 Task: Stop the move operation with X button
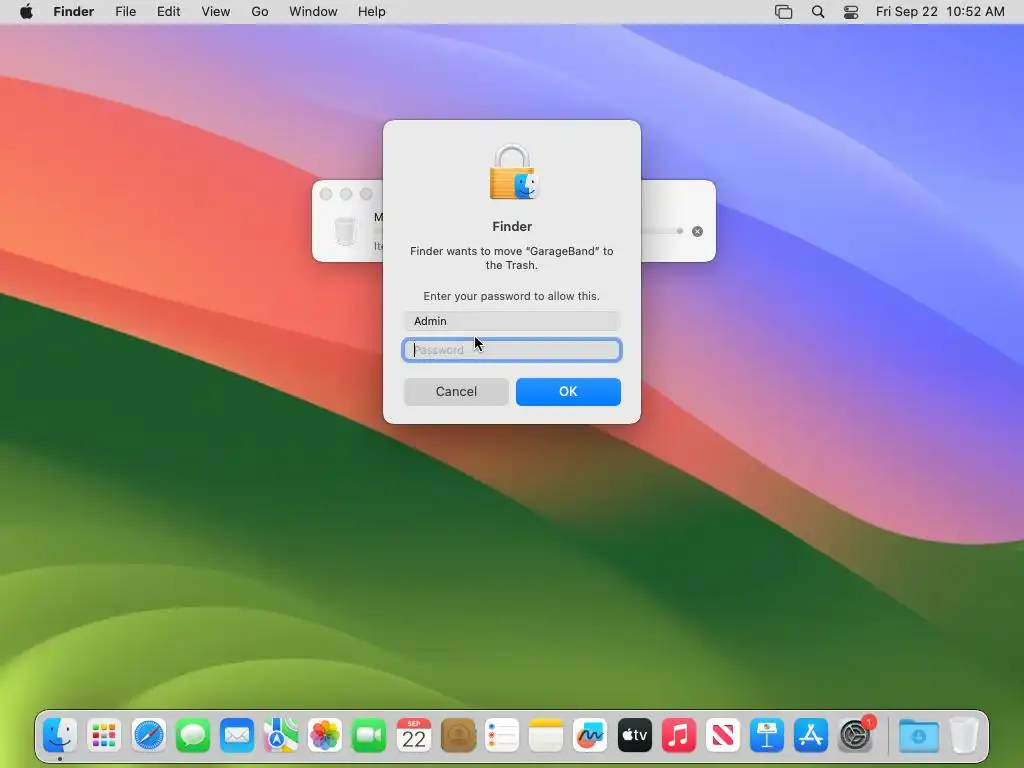[x=697, y=231]
